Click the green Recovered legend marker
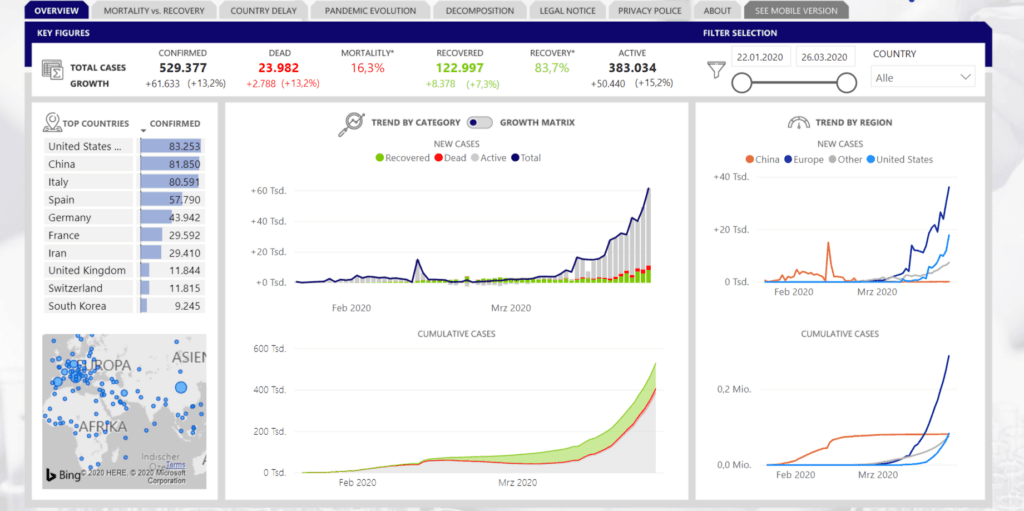Image resolution: width=1024 pixels, height=511 pixels. tap(380, 158)
